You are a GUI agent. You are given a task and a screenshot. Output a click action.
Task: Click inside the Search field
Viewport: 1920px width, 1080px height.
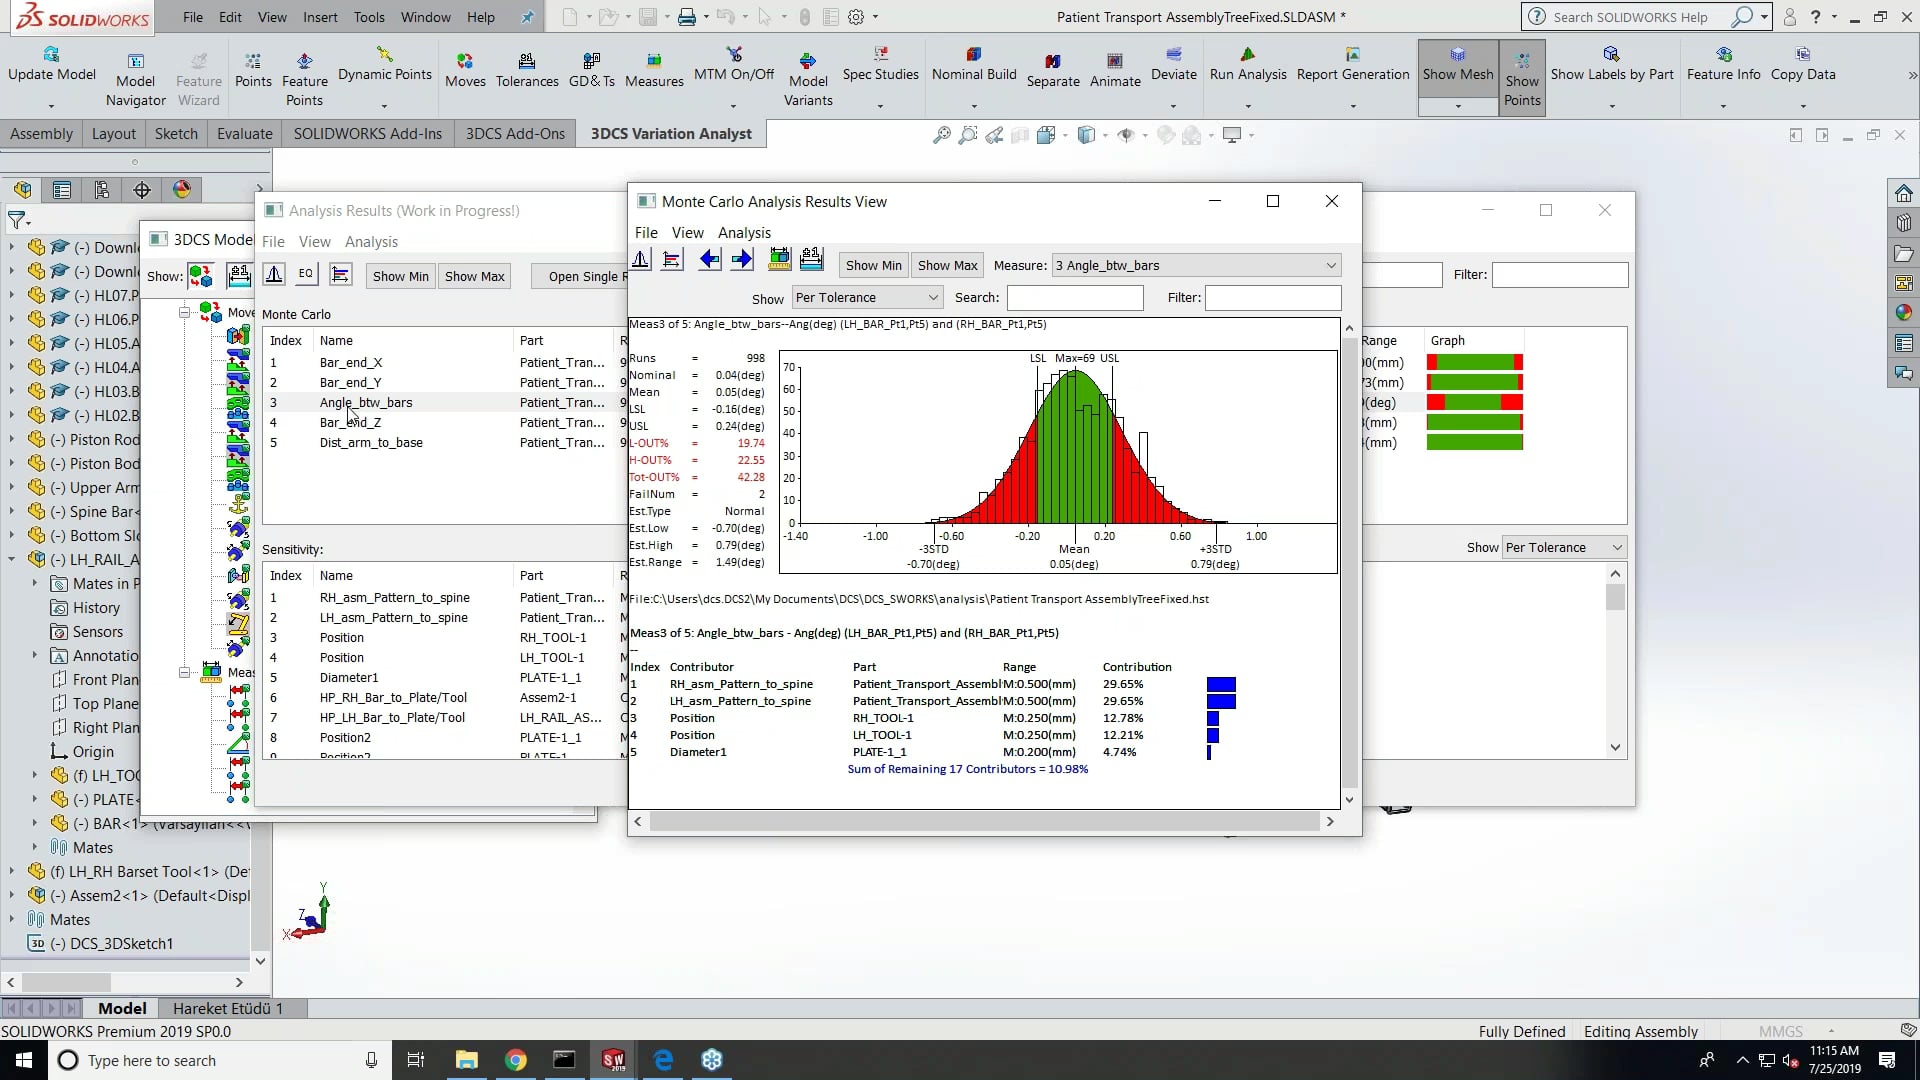coord(1075,297)
